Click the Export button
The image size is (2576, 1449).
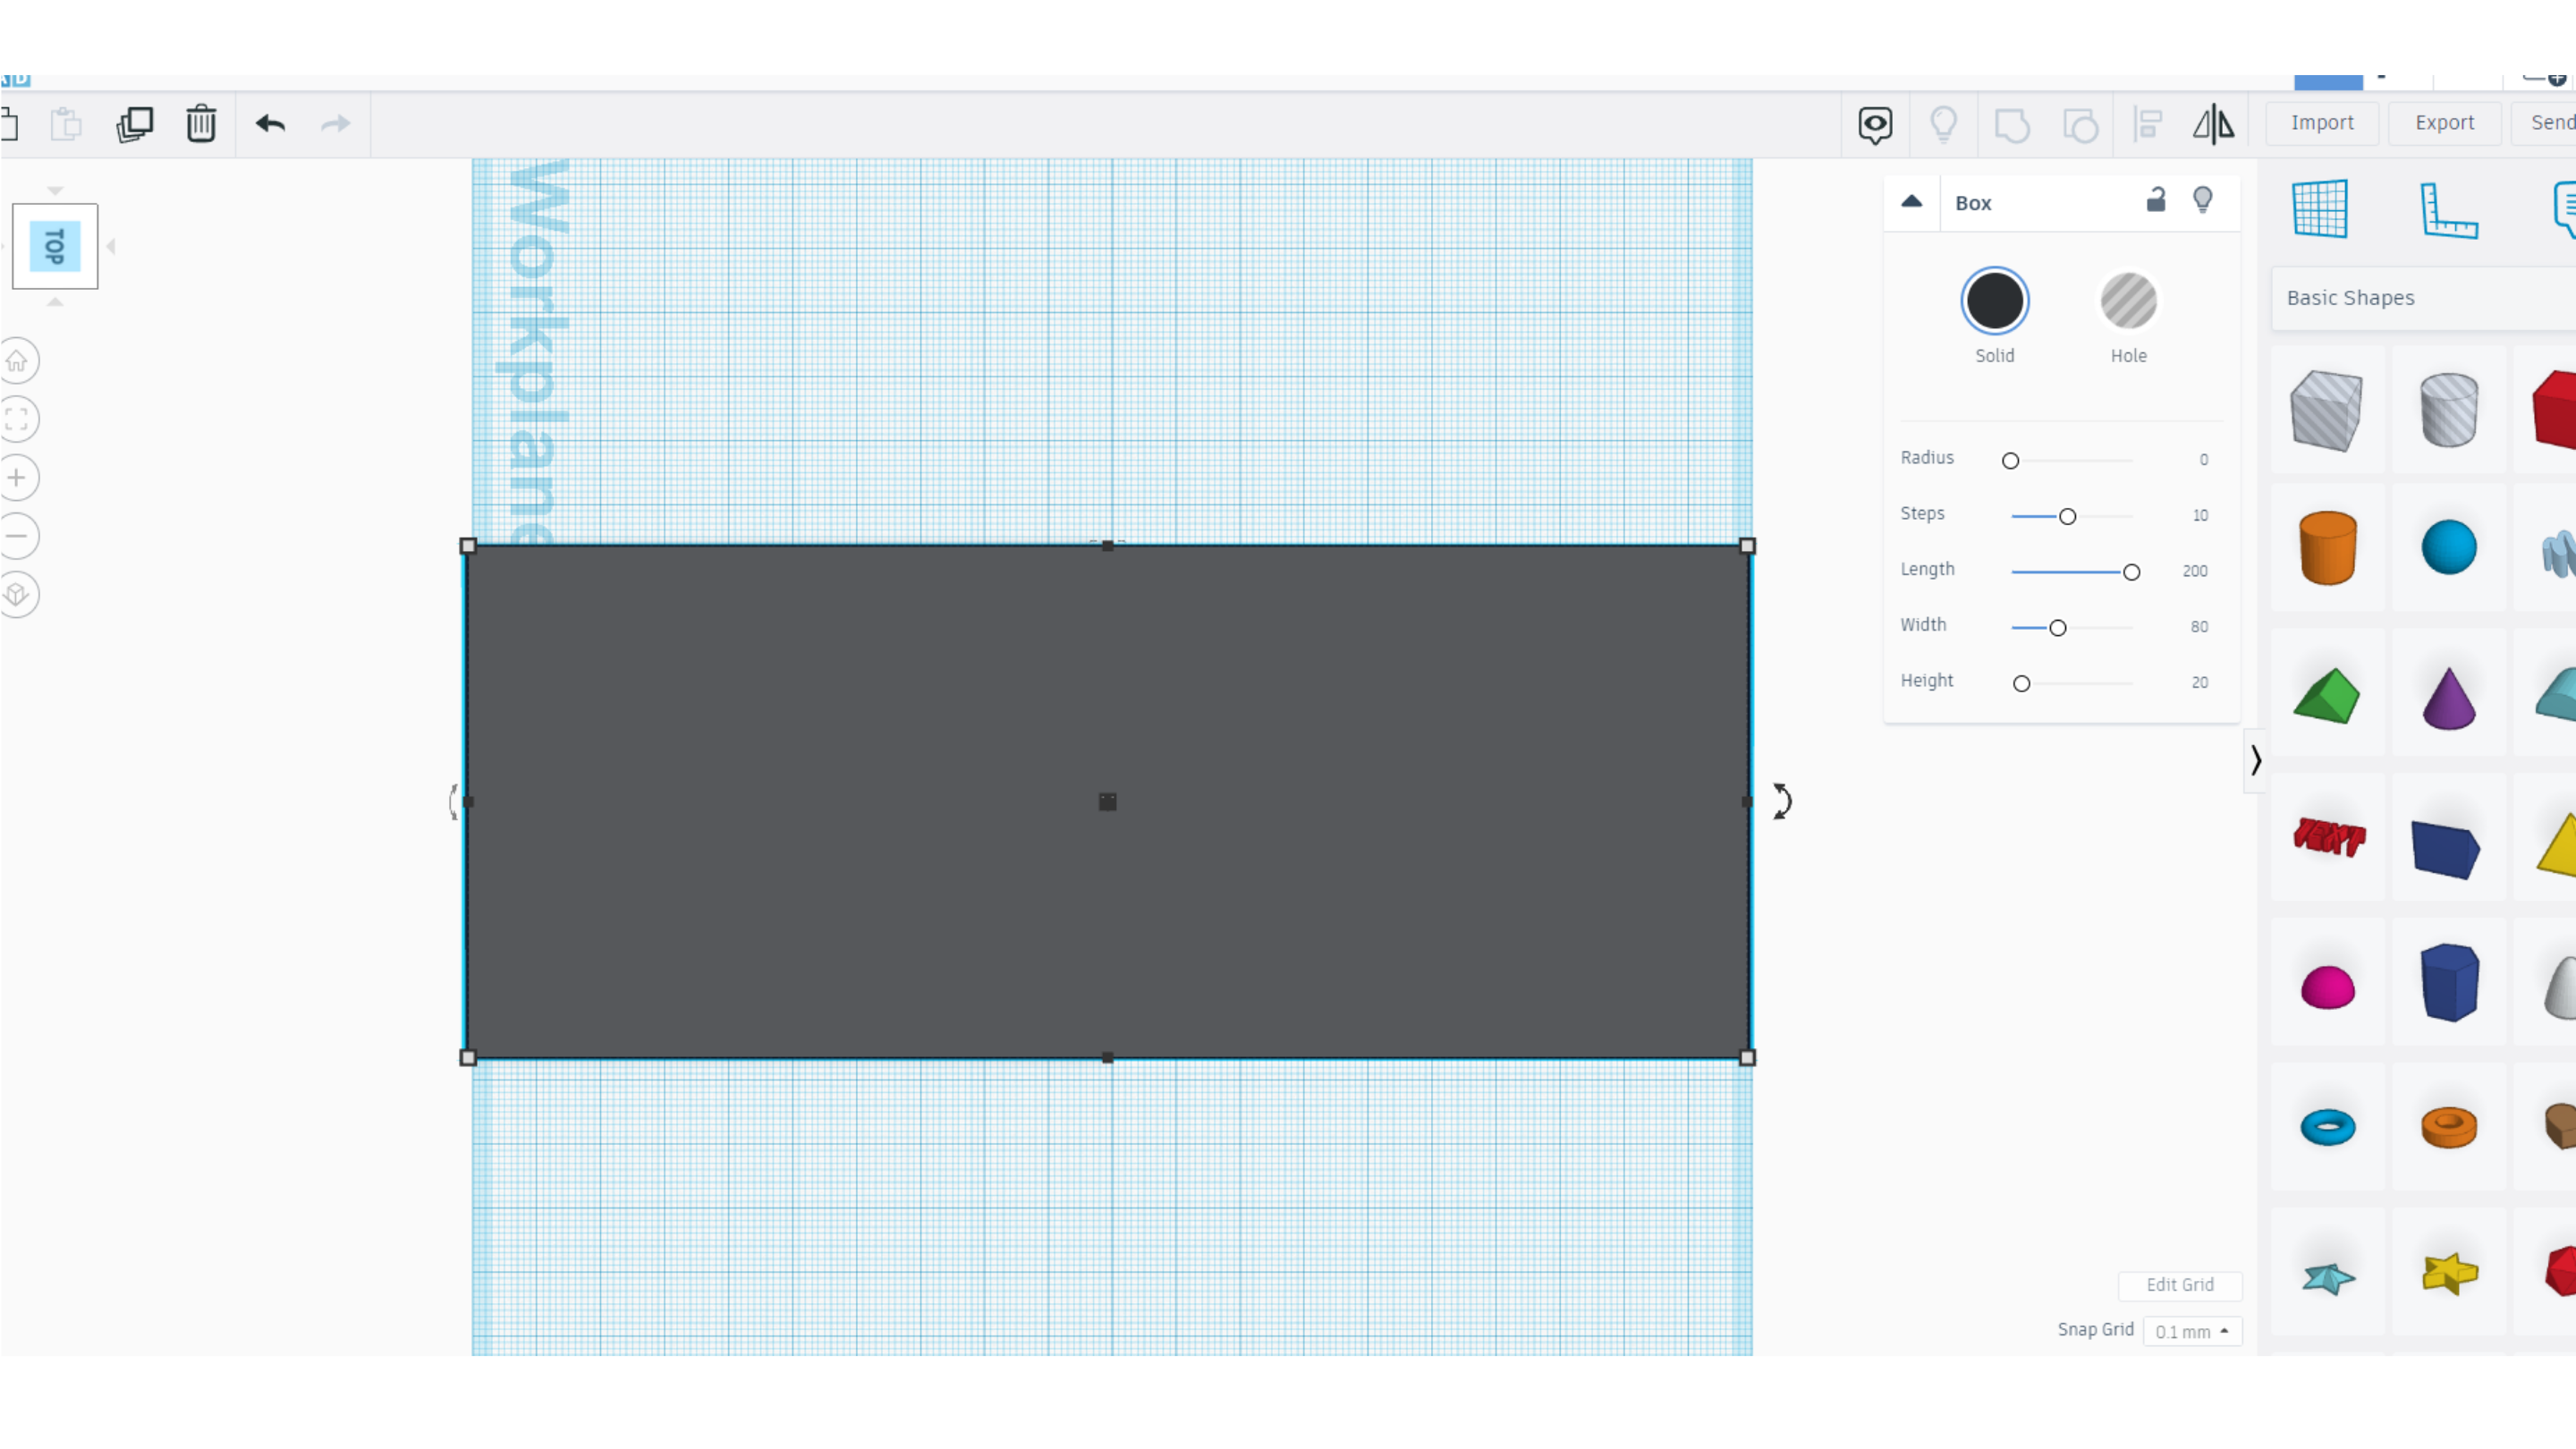click(2443, 123)
